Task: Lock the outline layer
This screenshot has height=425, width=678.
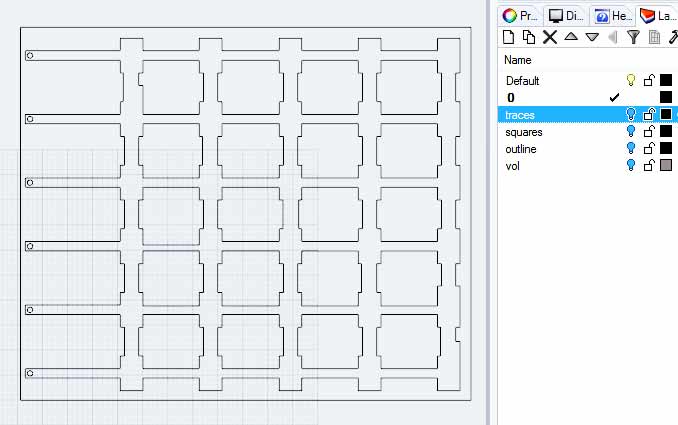Action: pyautogui.click(x=649, y=148)
